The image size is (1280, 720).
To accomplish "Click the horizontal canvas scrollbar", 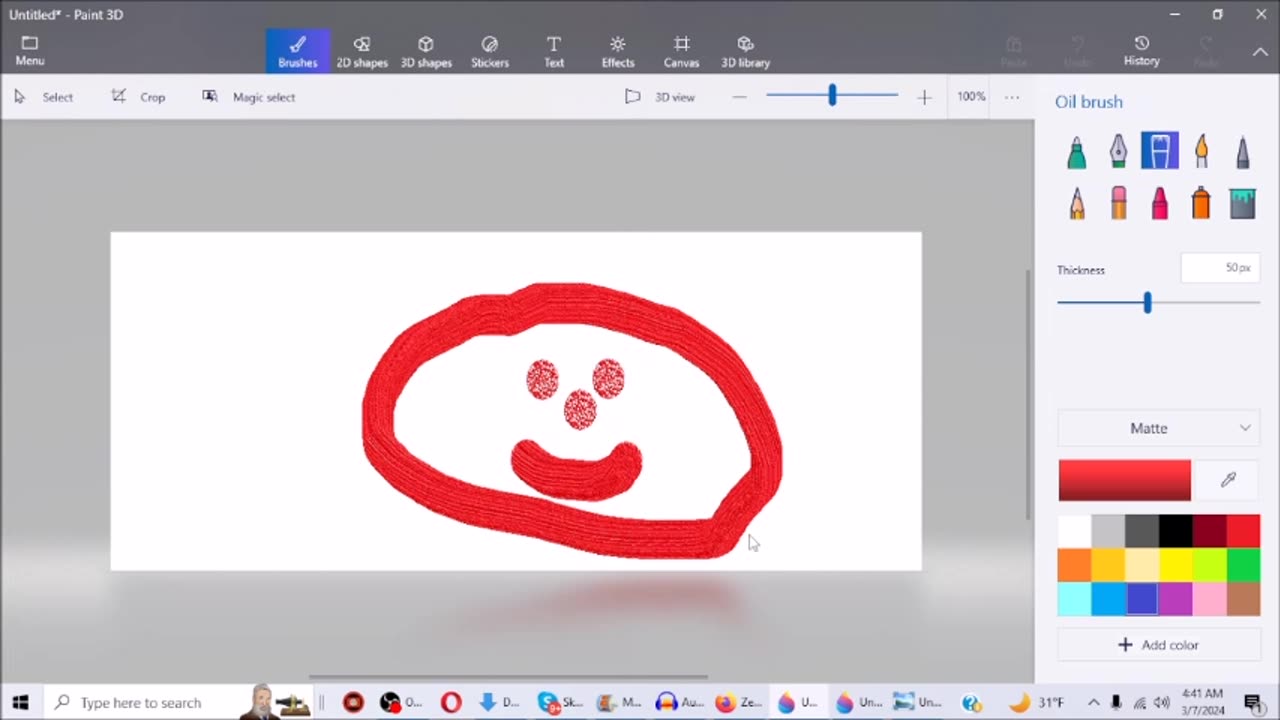I will [x=508, y=677].
